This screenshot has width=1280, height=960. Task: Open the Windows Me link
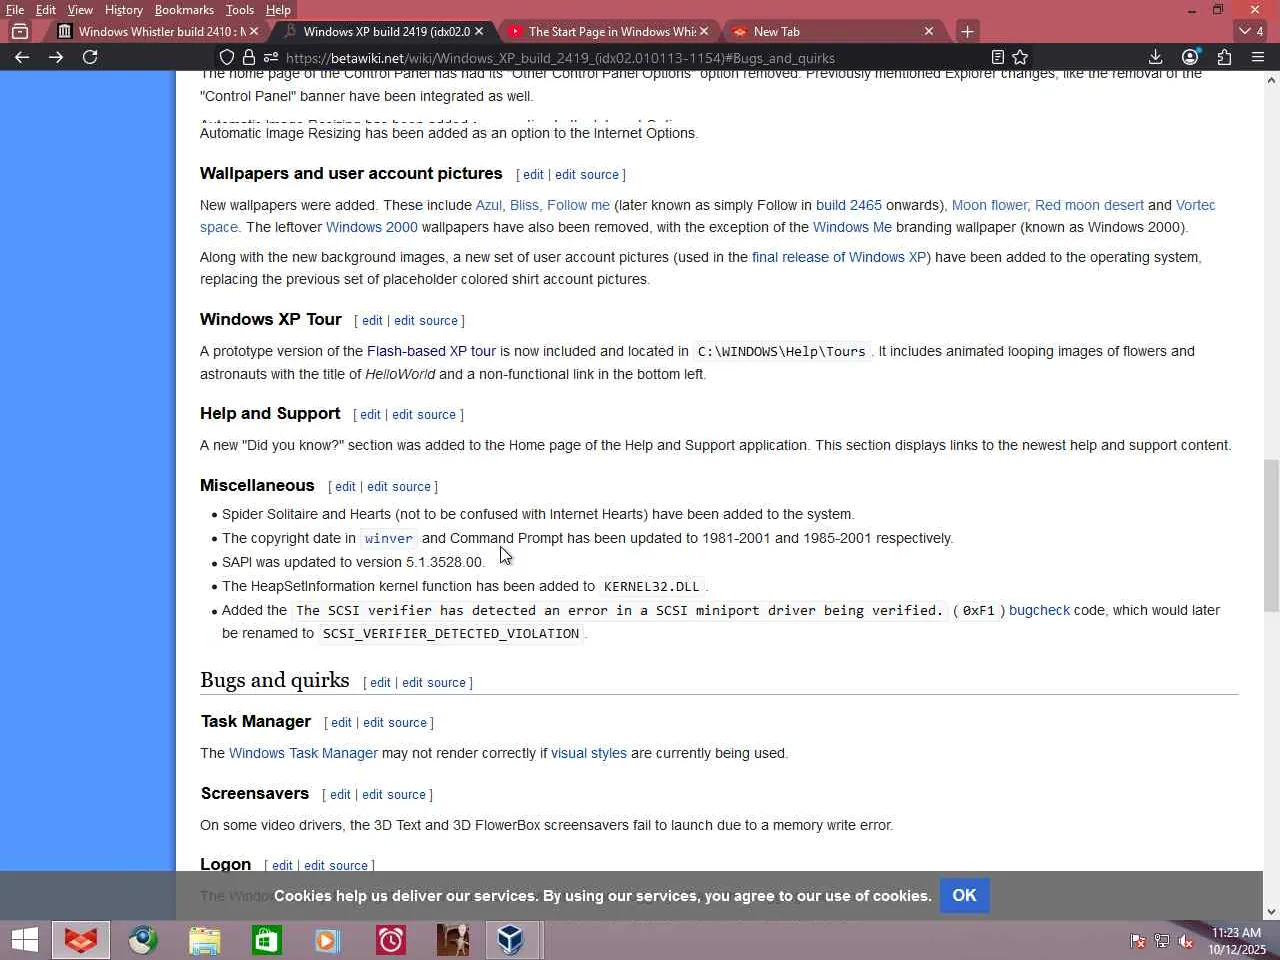[x=852, y=227]
